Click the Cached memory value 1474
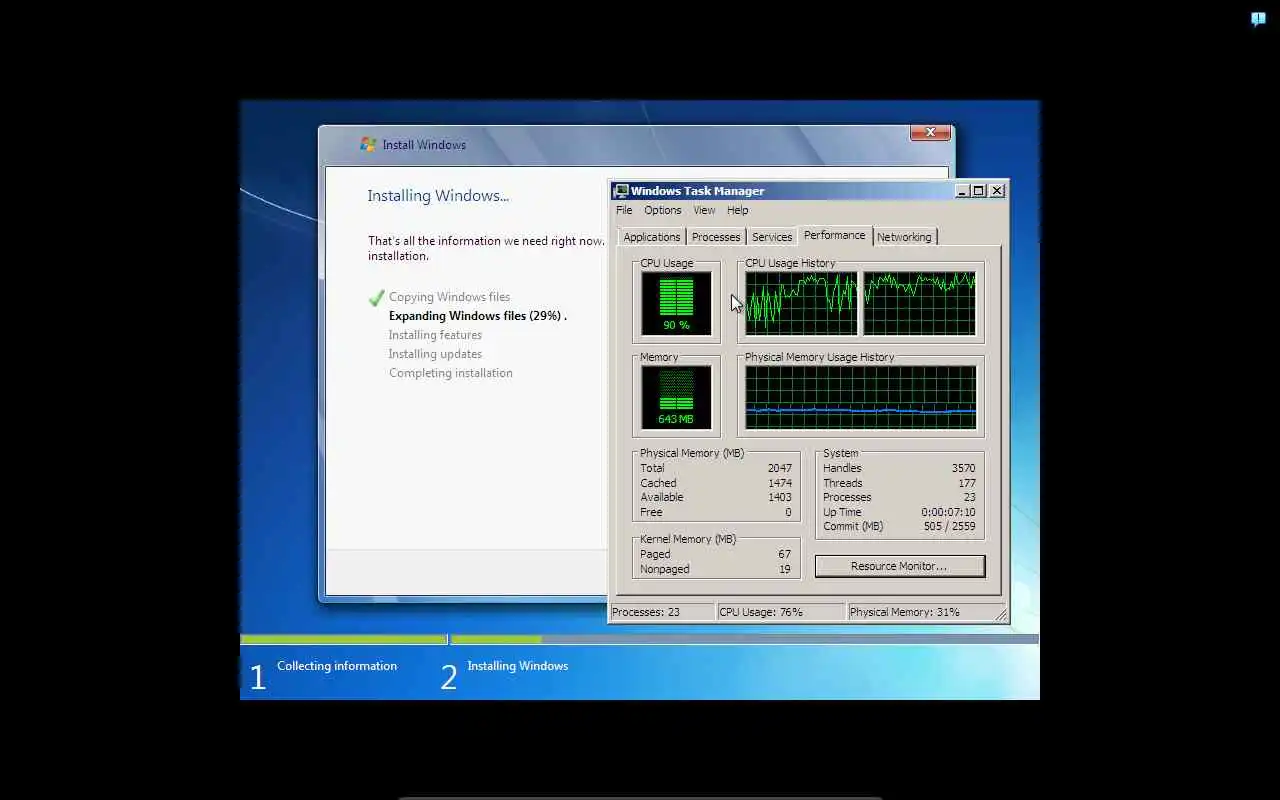The image size is (1280, 800). pyautogui.click(x=780, y=483)
